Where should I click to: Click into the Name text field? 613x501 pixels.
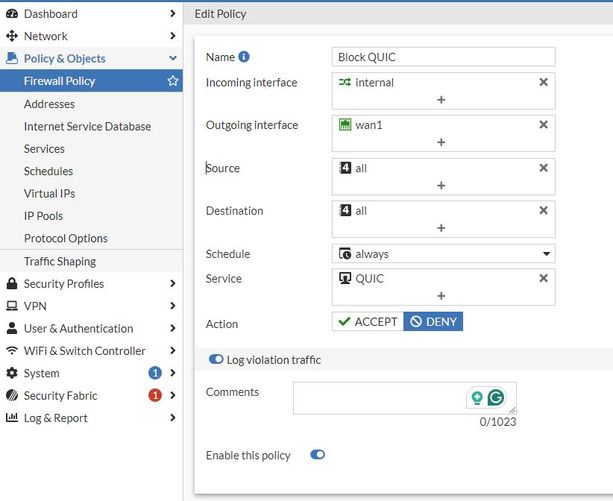click(443, 57)
